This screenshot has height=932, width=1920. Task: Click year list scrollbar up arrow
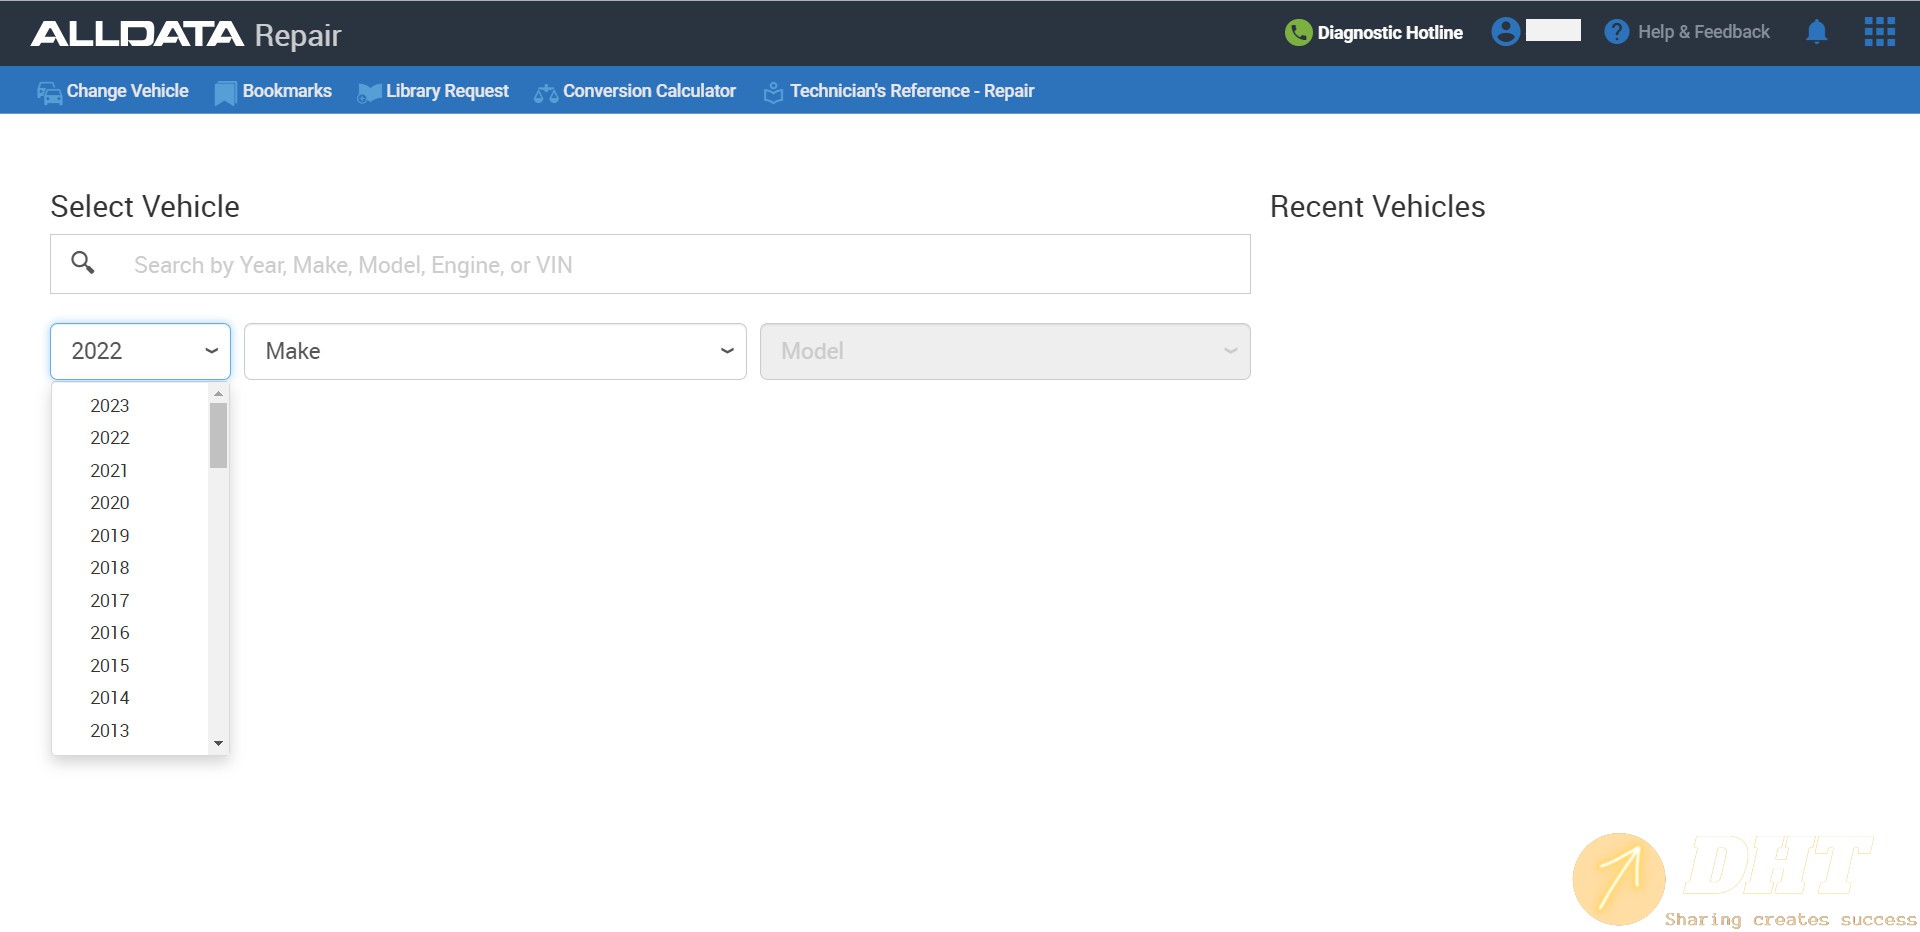pos(218,394)
